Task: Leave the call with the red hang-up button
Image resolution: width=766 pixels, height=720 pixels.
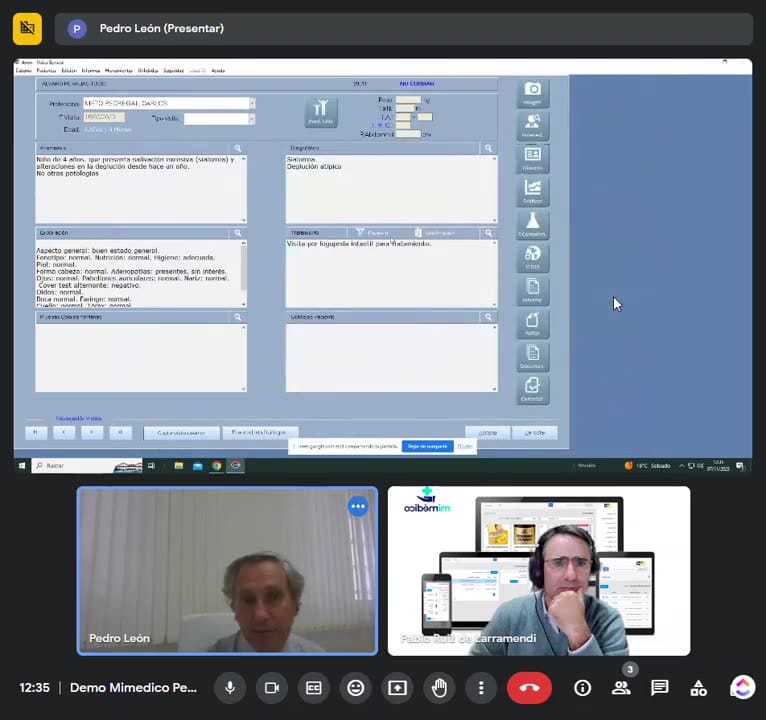Action: pyautogui.click(x=530, y=688)
